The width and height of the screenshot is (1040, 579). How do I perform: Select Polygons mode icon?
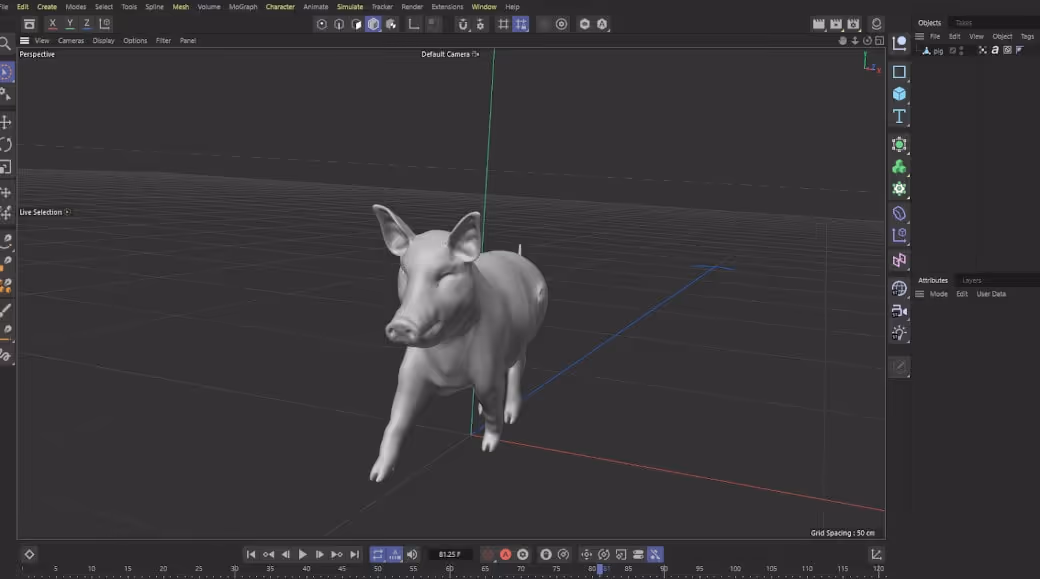tap(356, 25)
